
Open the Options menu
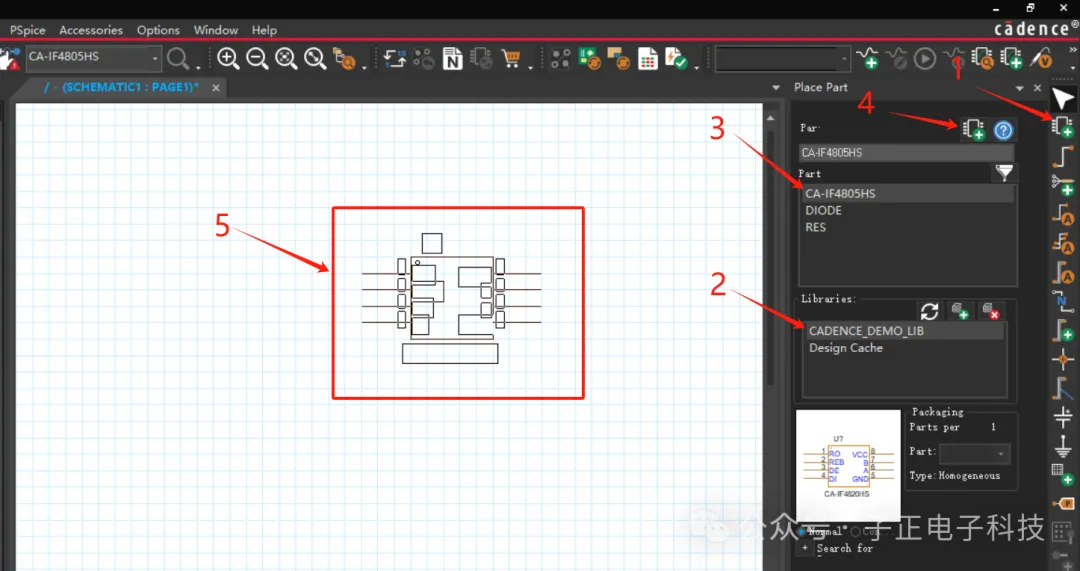[158, 30]
